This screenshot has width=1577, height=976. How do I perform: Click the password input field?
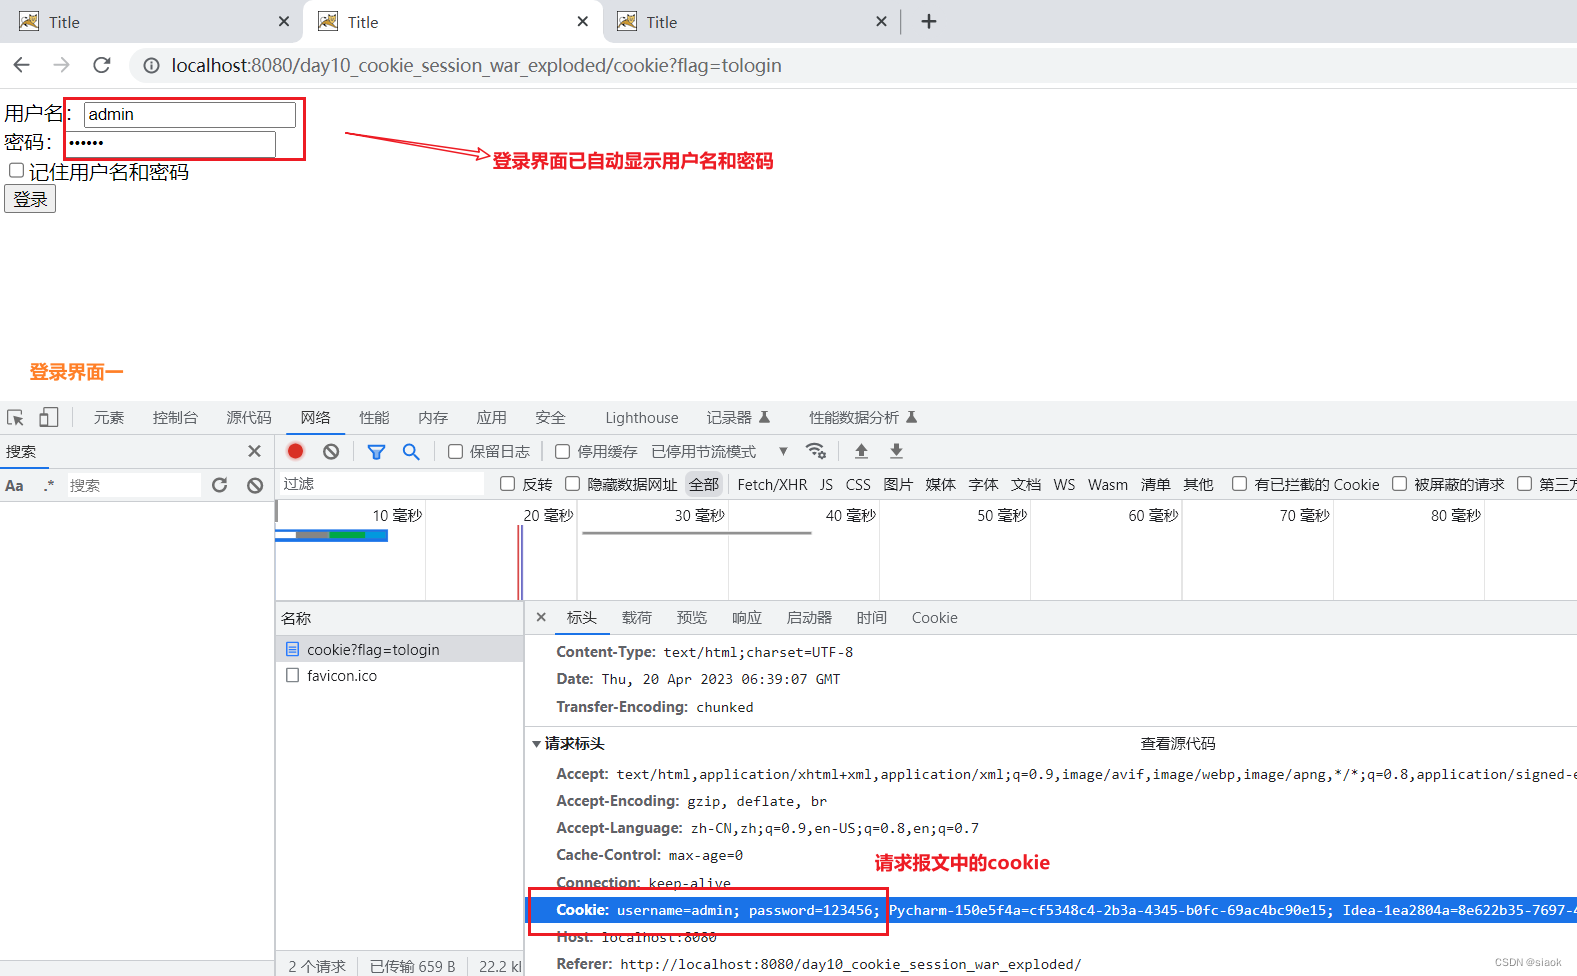[170, 143]
